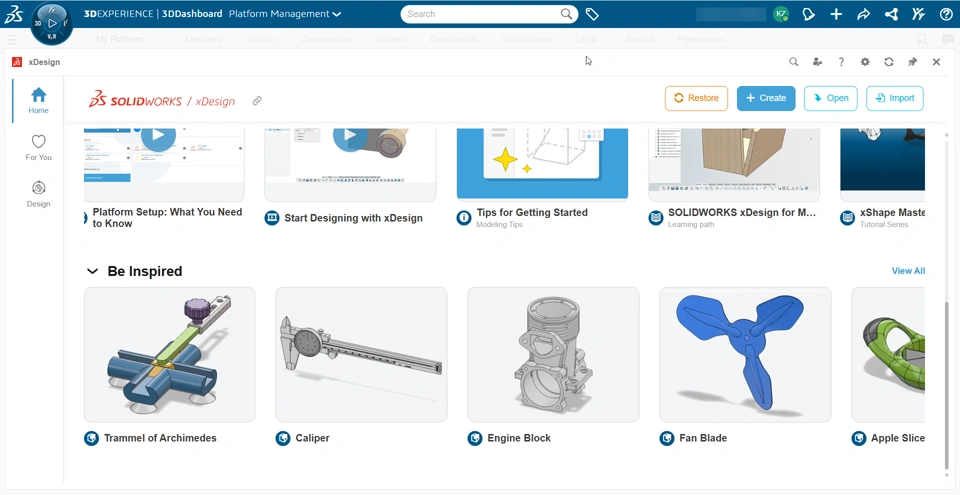The image size is (960, 495).
Task: Click the SOLIDWORKS xDesign logo
Action: pyautogui.click(x=162, y=100)
